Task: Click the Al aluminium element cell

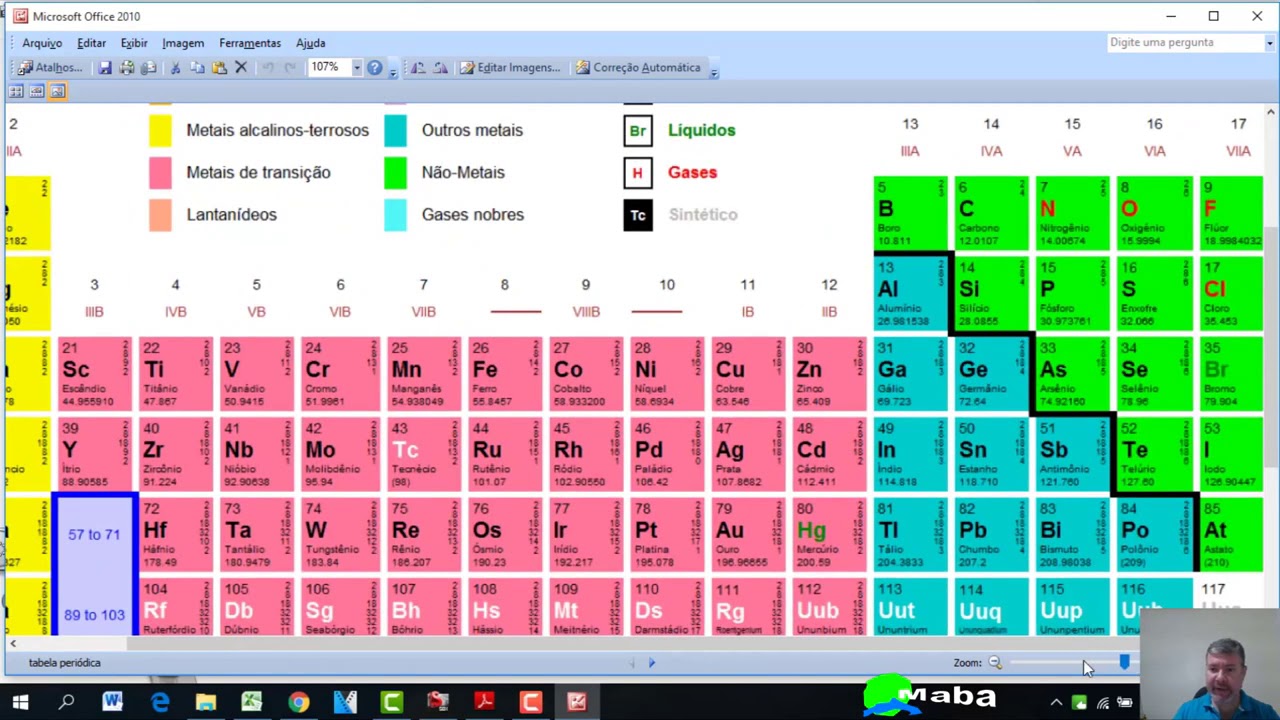Action: 910,294
